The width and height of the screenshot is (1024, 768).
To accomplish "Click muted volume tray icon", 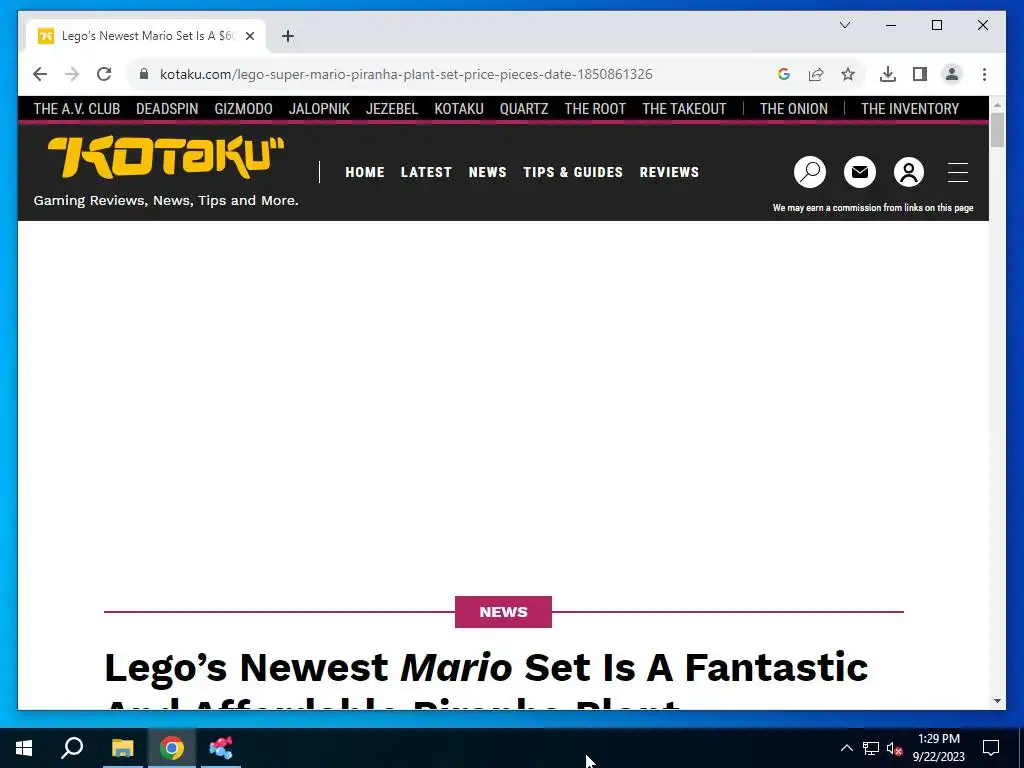I will pos(894,748).
